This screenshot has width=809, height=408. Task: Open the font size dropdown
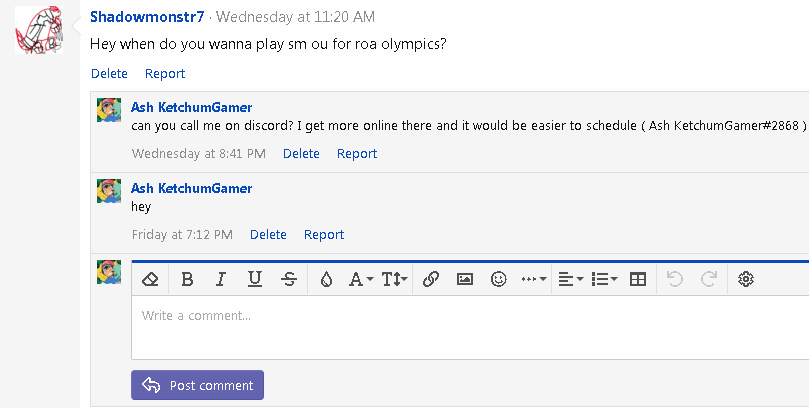395,280
